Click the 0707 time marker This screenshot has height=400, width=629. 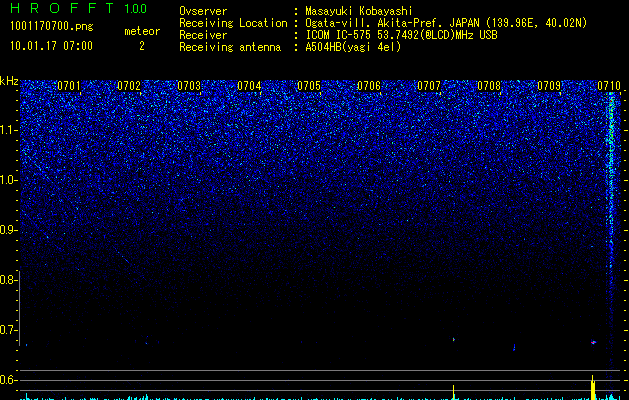tap(429, 86)
